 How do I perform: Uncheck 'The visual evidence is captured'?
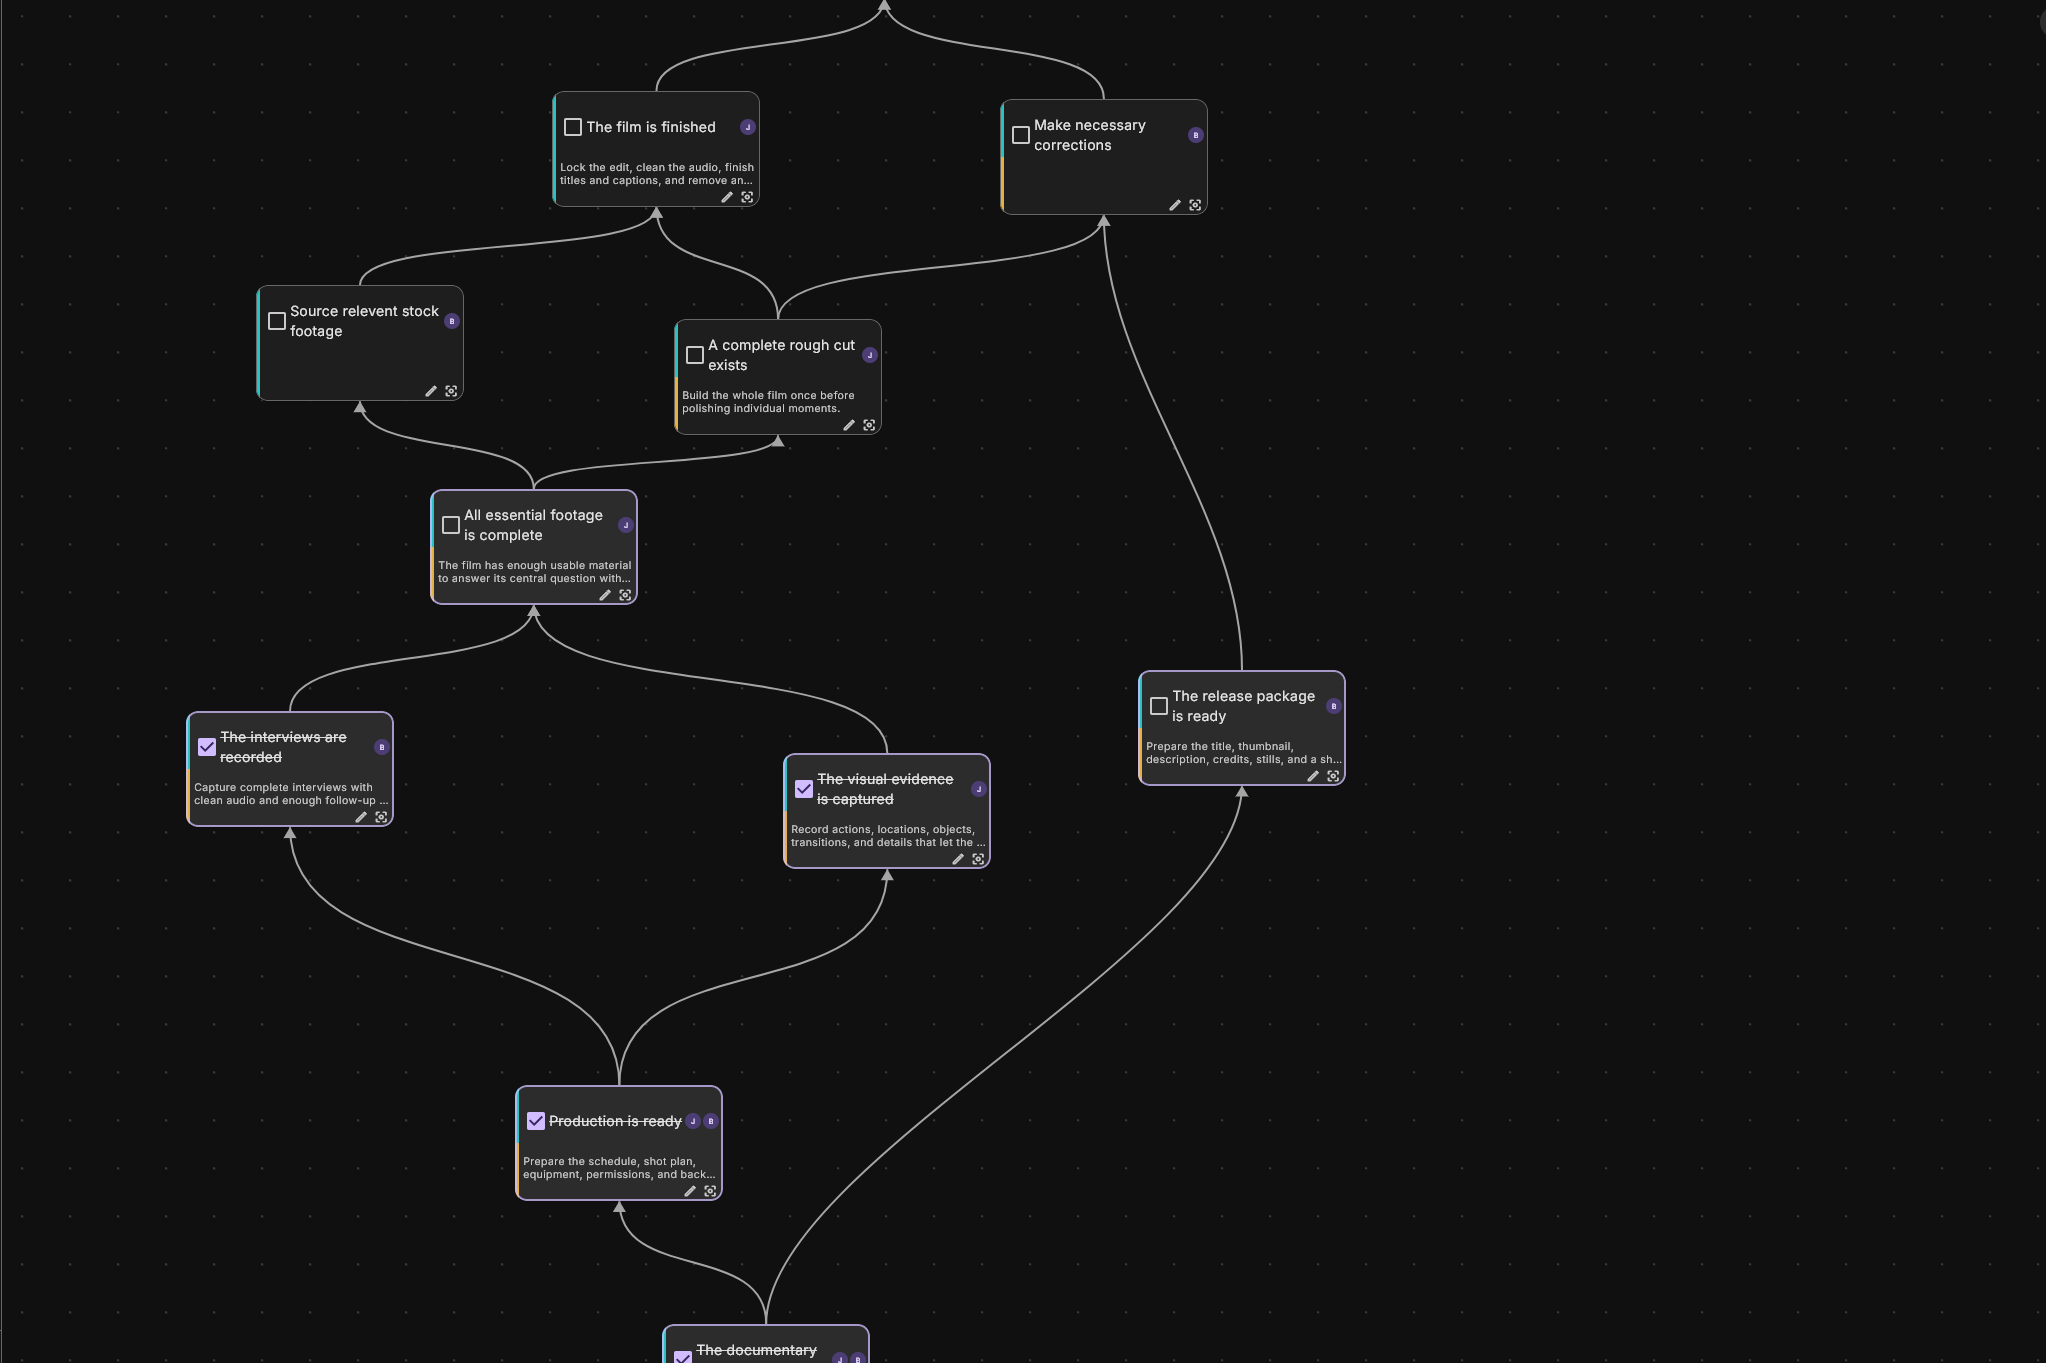(x=804, y=789)
